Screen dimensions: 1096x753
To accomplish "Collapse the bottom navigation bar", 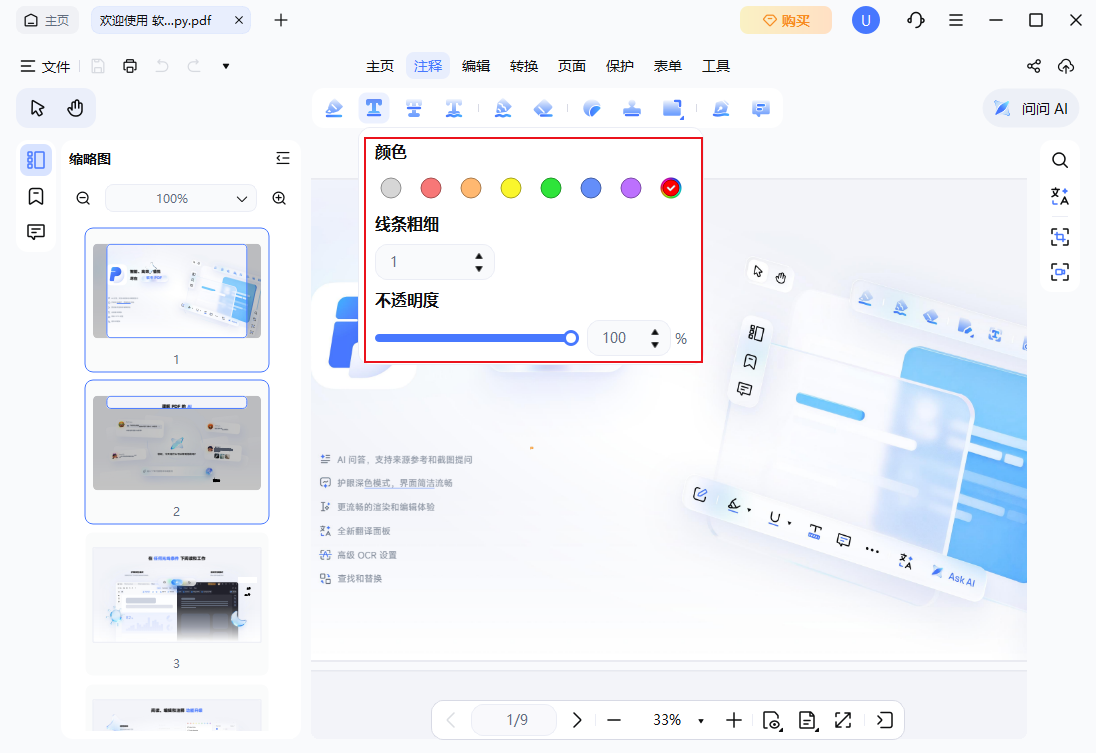I will (884, 720).
